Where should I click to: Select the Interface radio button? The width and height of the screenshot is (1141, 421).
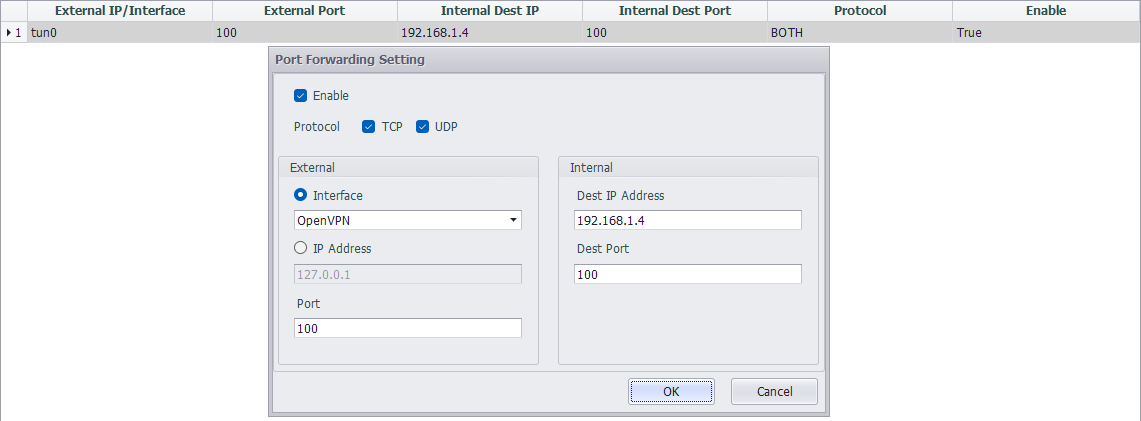tap(300, 196)
